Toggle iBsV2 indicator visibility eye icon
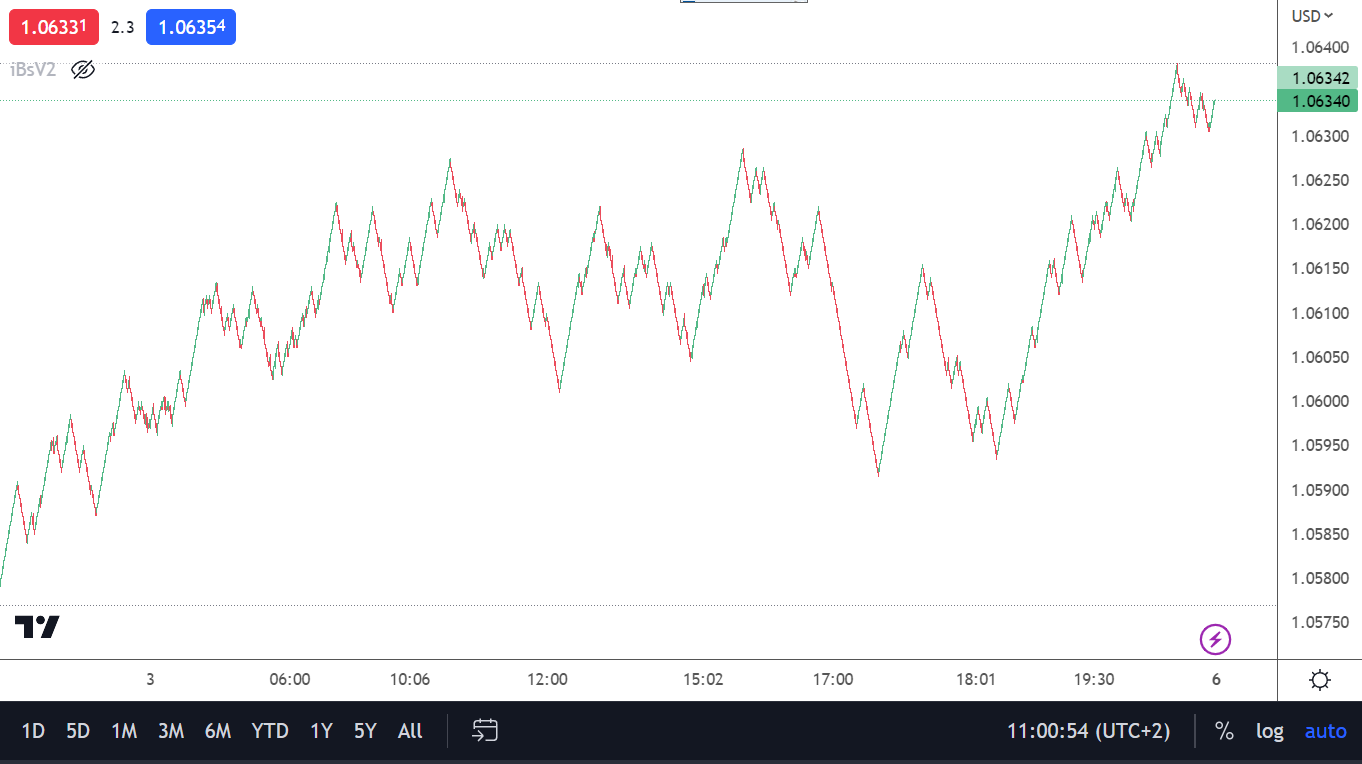 point(83,70)
